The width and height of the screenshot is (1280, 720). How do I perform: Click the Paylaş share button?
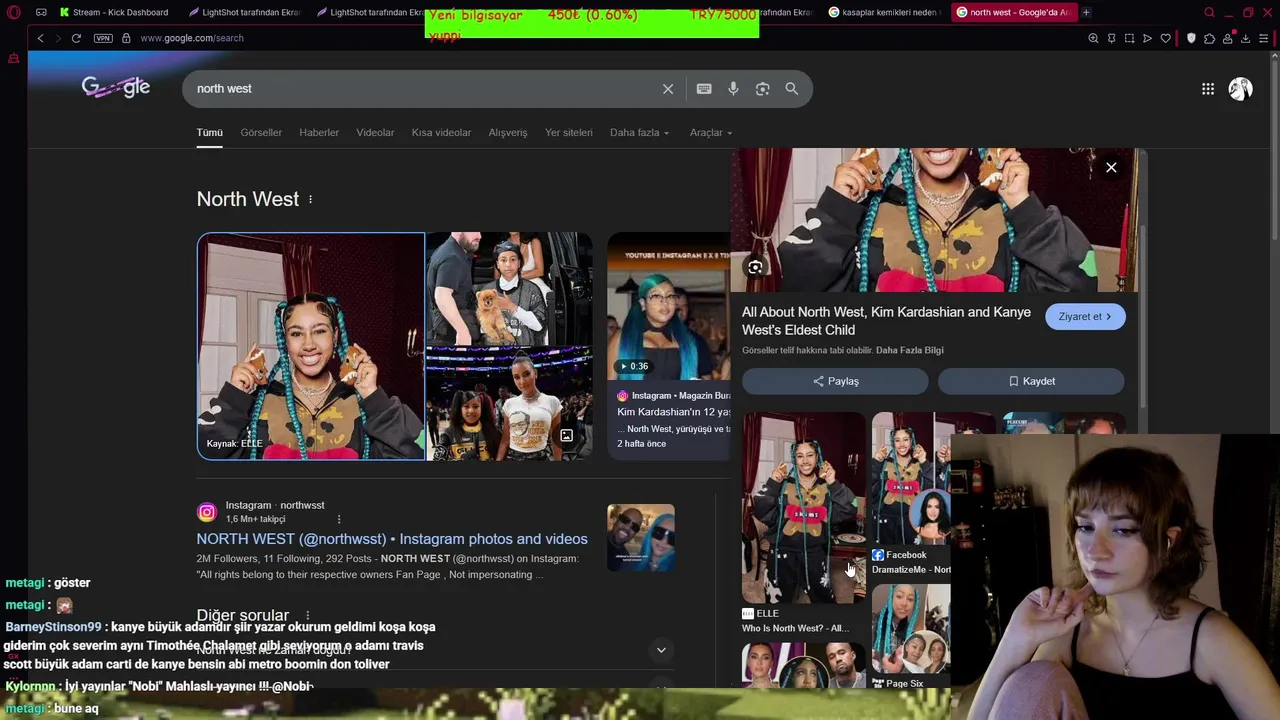coord(835,381)
